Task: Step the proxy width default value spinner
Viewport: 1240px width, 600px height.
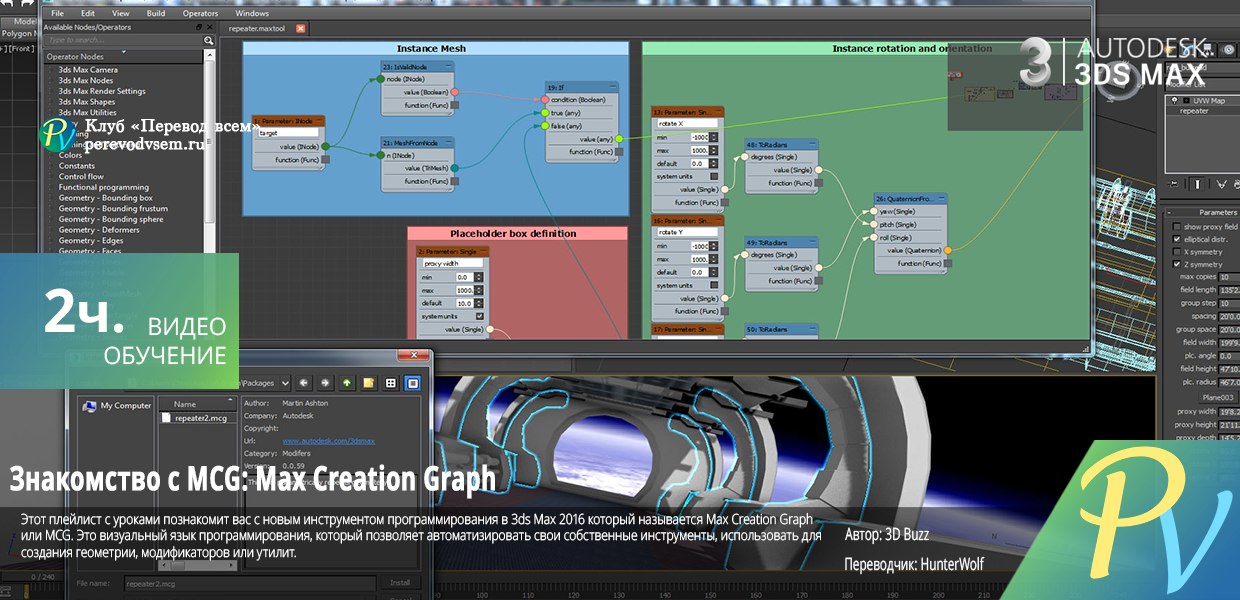Action: pos(479,303)
